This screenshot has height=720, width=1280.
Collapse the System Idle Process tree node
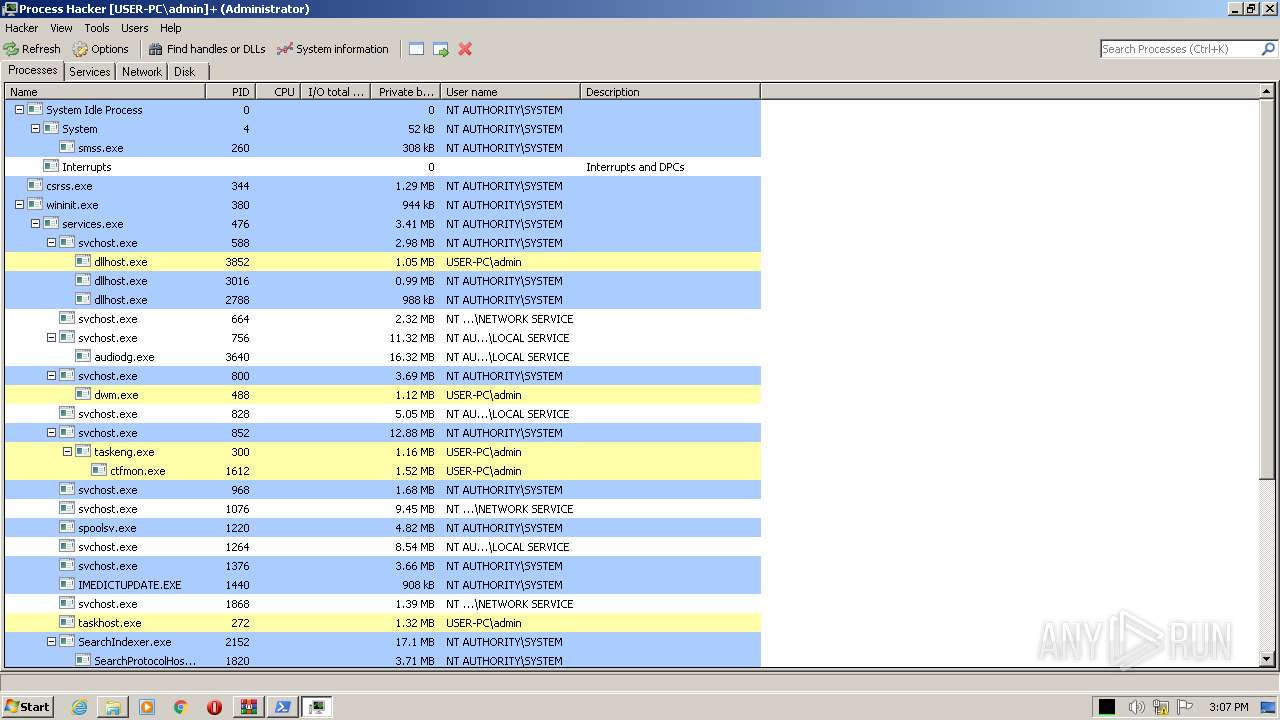[x=19, y=110]
